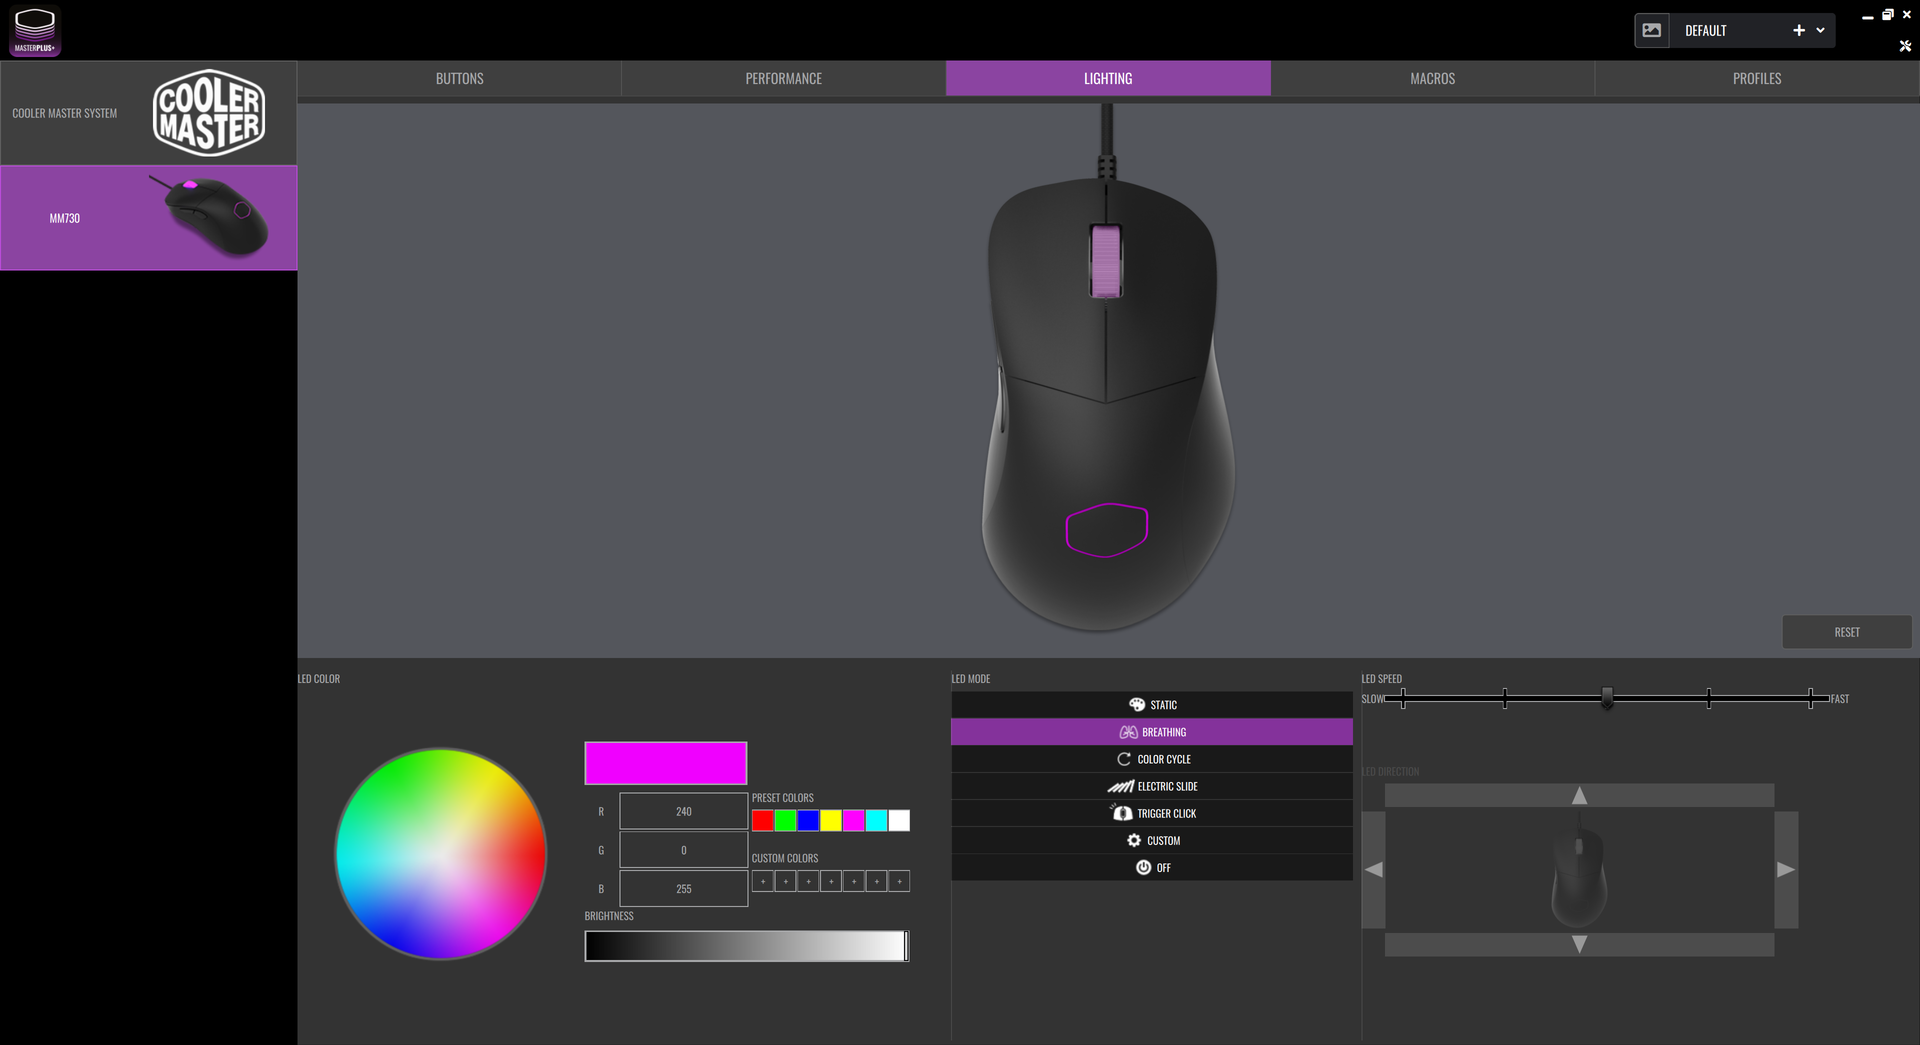
Task: Turn the LED mode to Off
Action: click(1152, 867)
